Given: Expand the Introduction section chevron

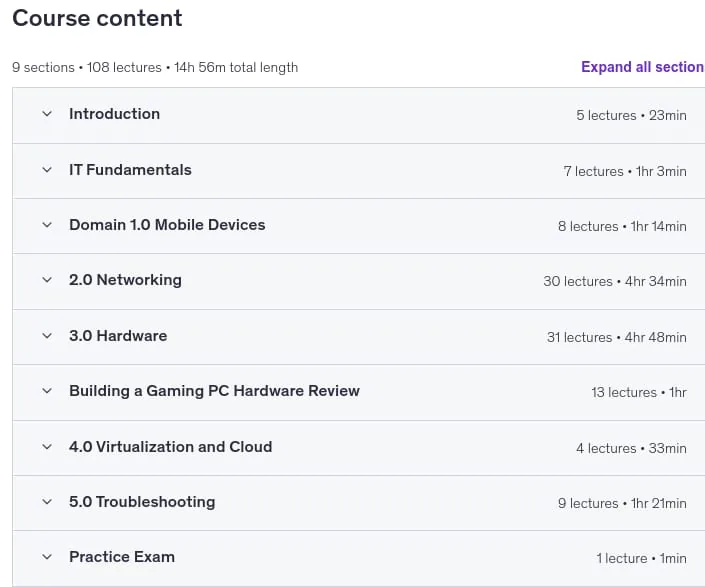Looking at the screenshot, I should click(x=47, y=114).
